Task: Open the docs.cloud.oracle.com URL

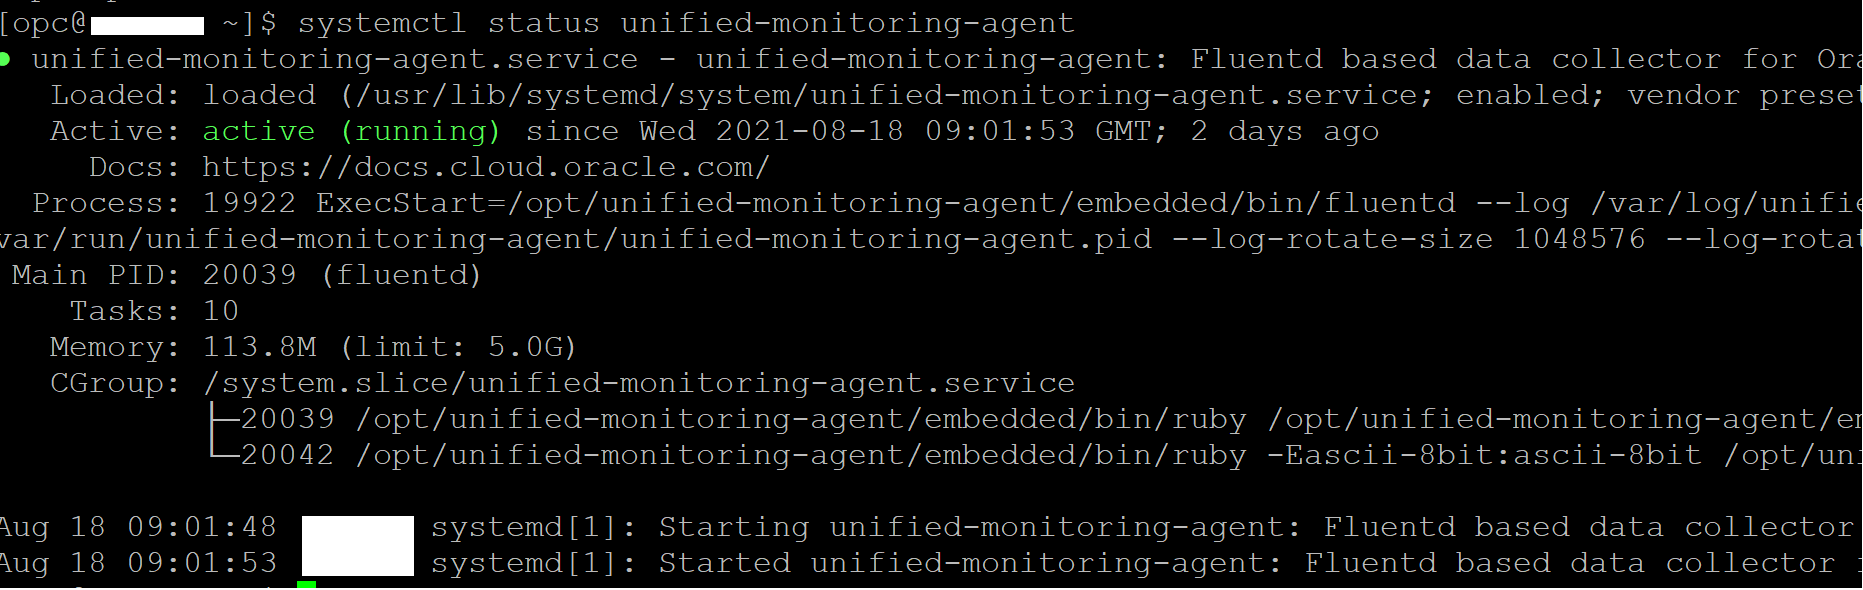Action: pyautogui.click(x=486, y=167)
